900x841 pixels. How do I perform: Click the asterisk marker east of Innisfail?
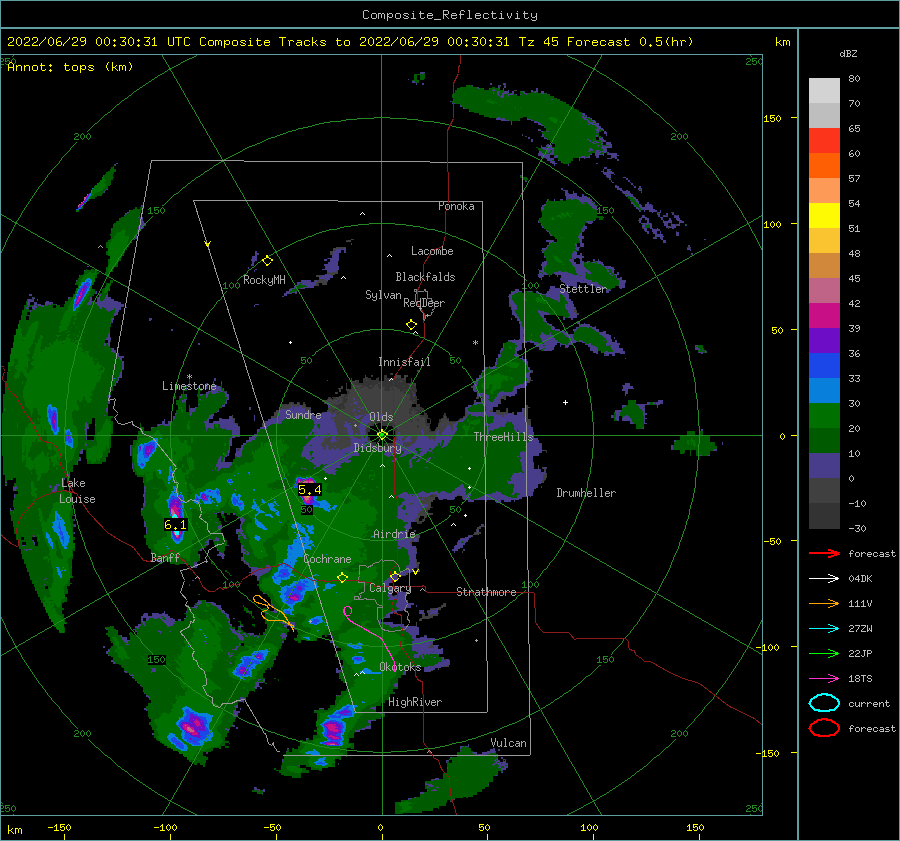pyautogui.click(x=475, y=343)
